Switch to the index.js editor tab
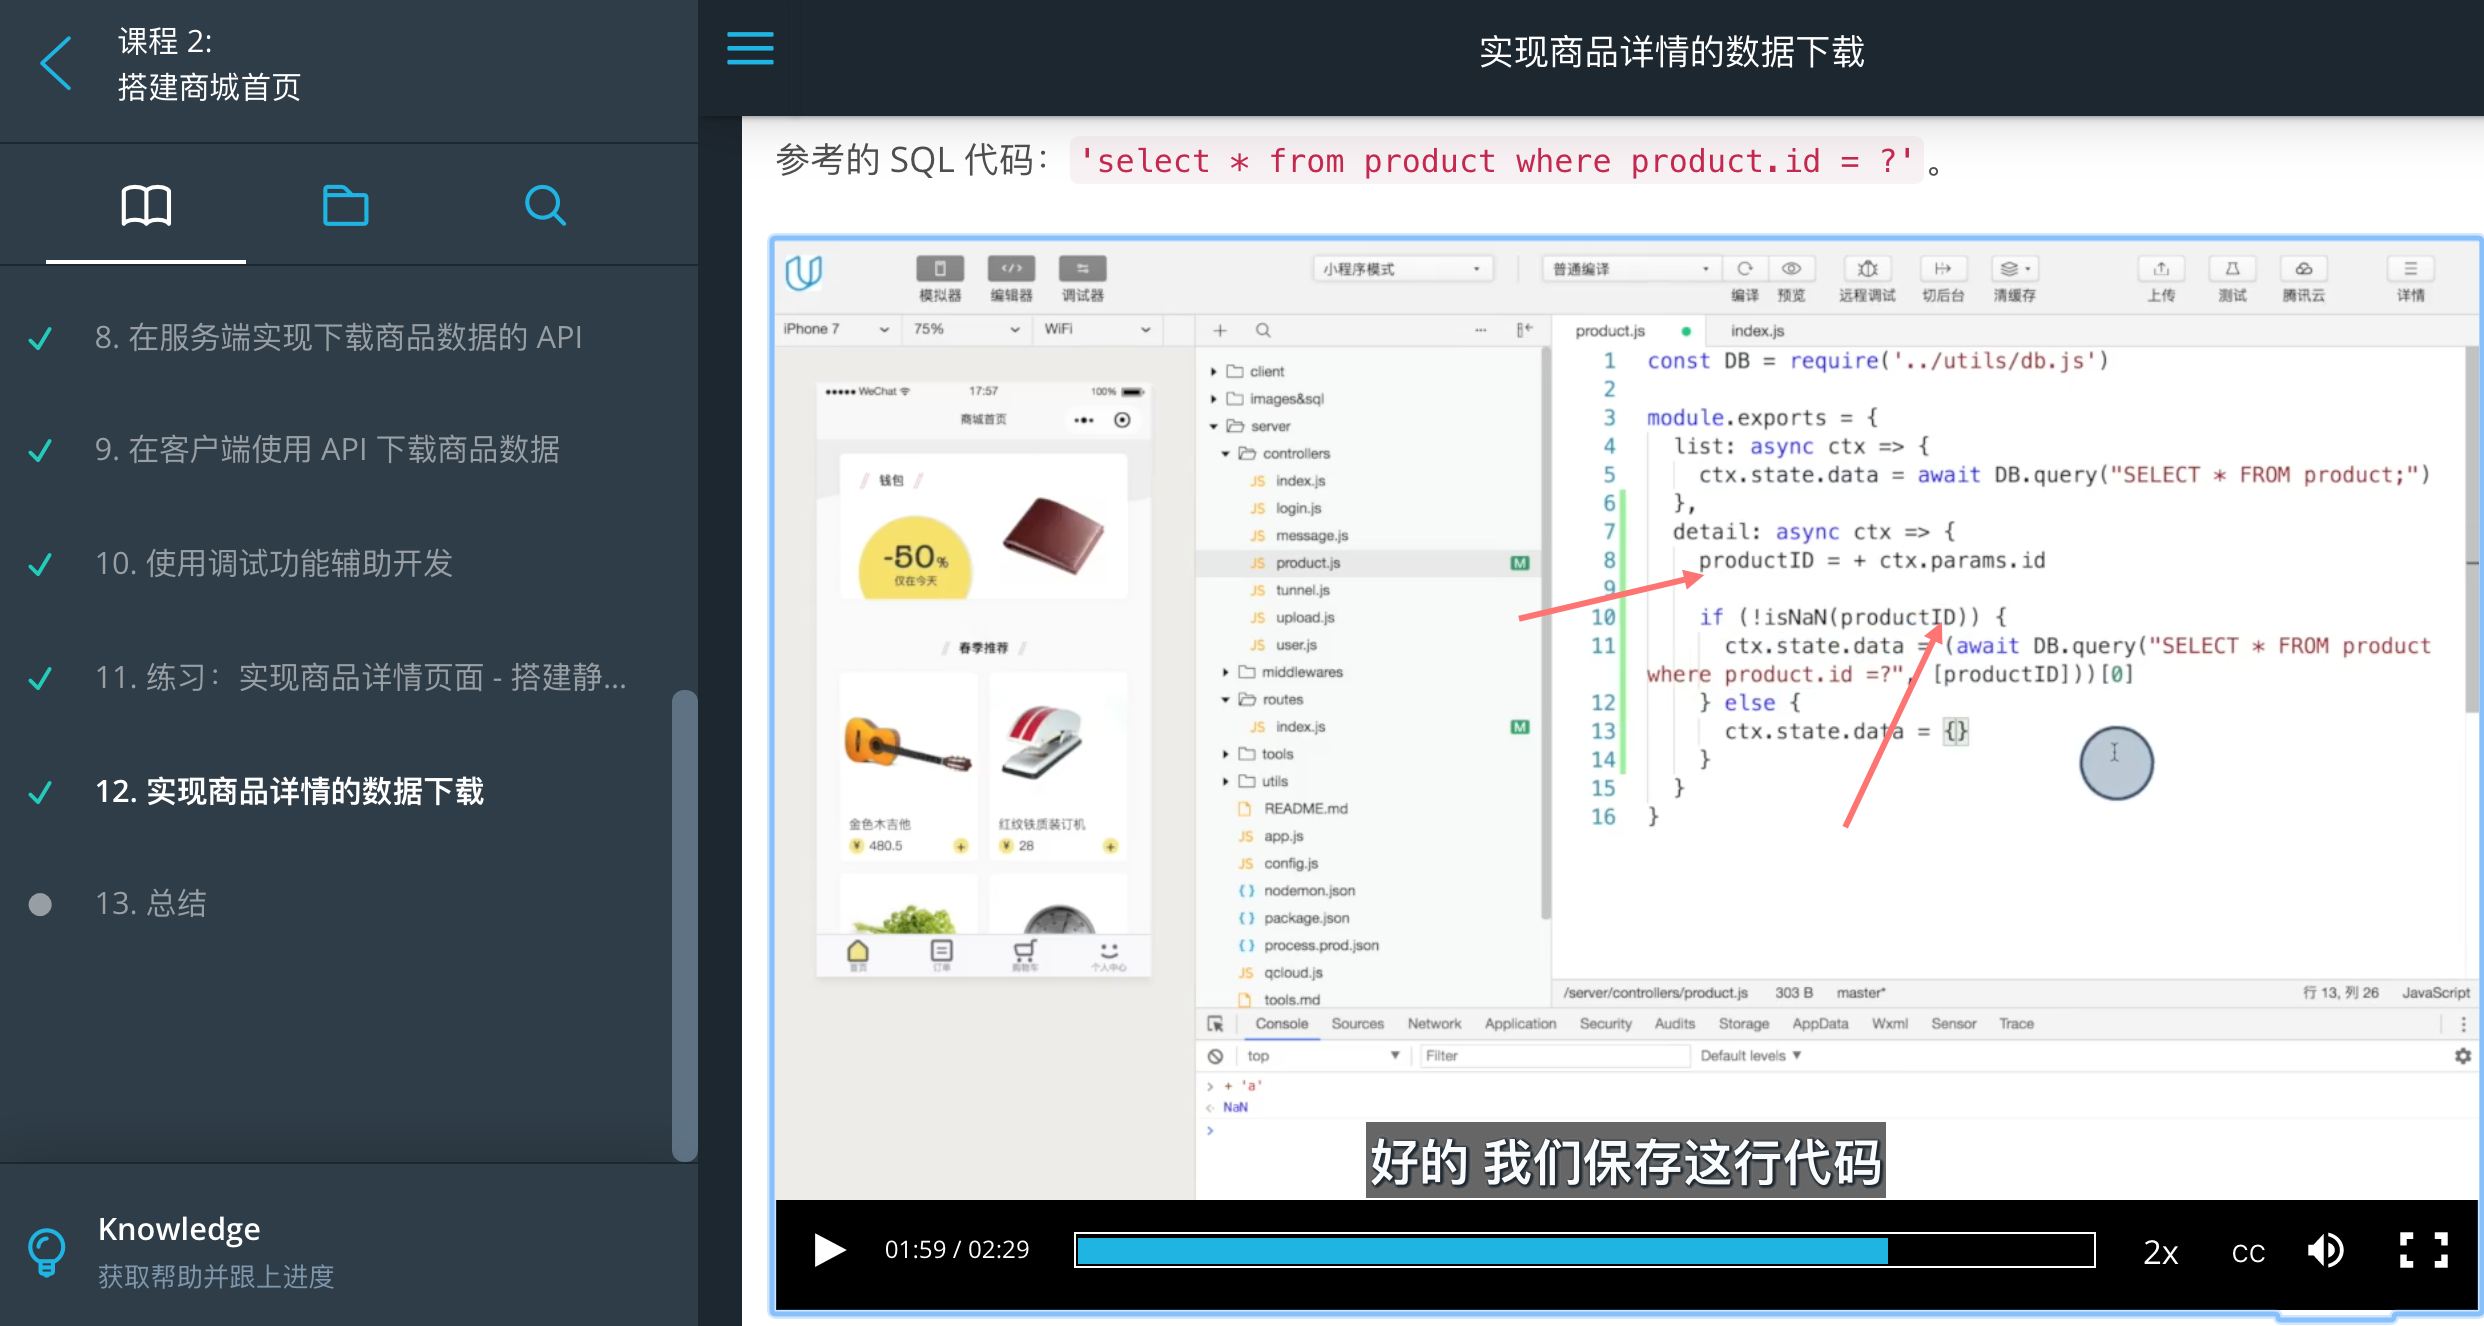 1756,330
